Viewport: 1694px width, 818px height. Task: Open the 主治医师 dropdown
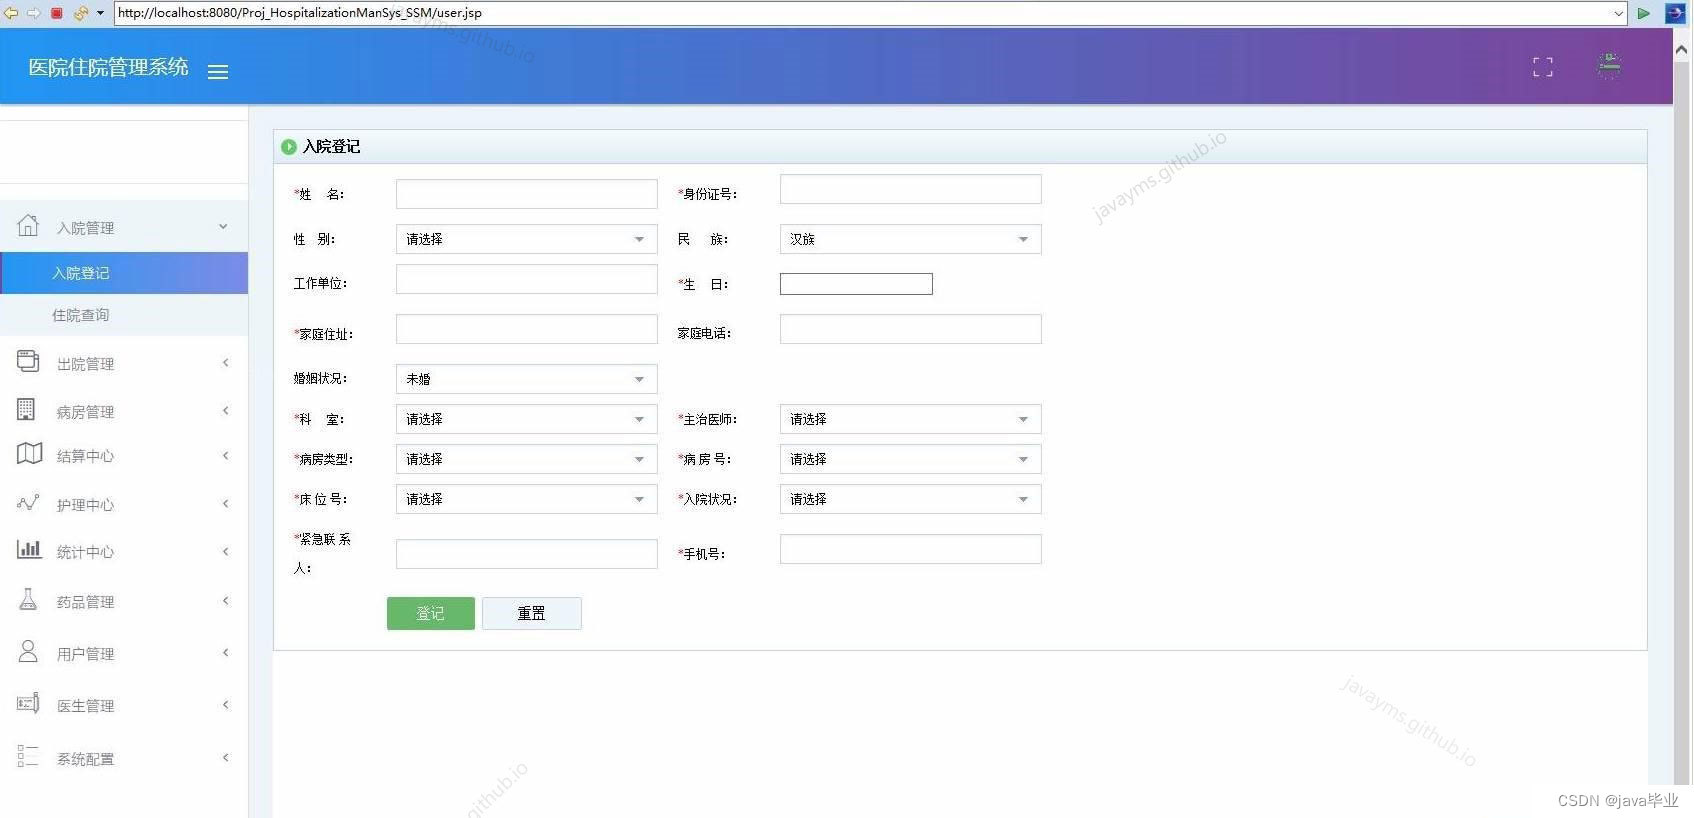(x=910, y=419)
